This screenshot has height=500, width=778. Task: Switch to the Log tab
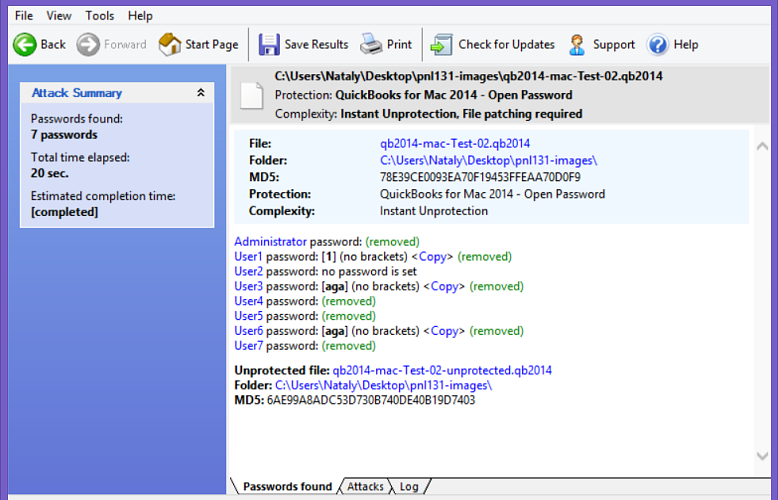pyautogui.click(x=409, y=487)
